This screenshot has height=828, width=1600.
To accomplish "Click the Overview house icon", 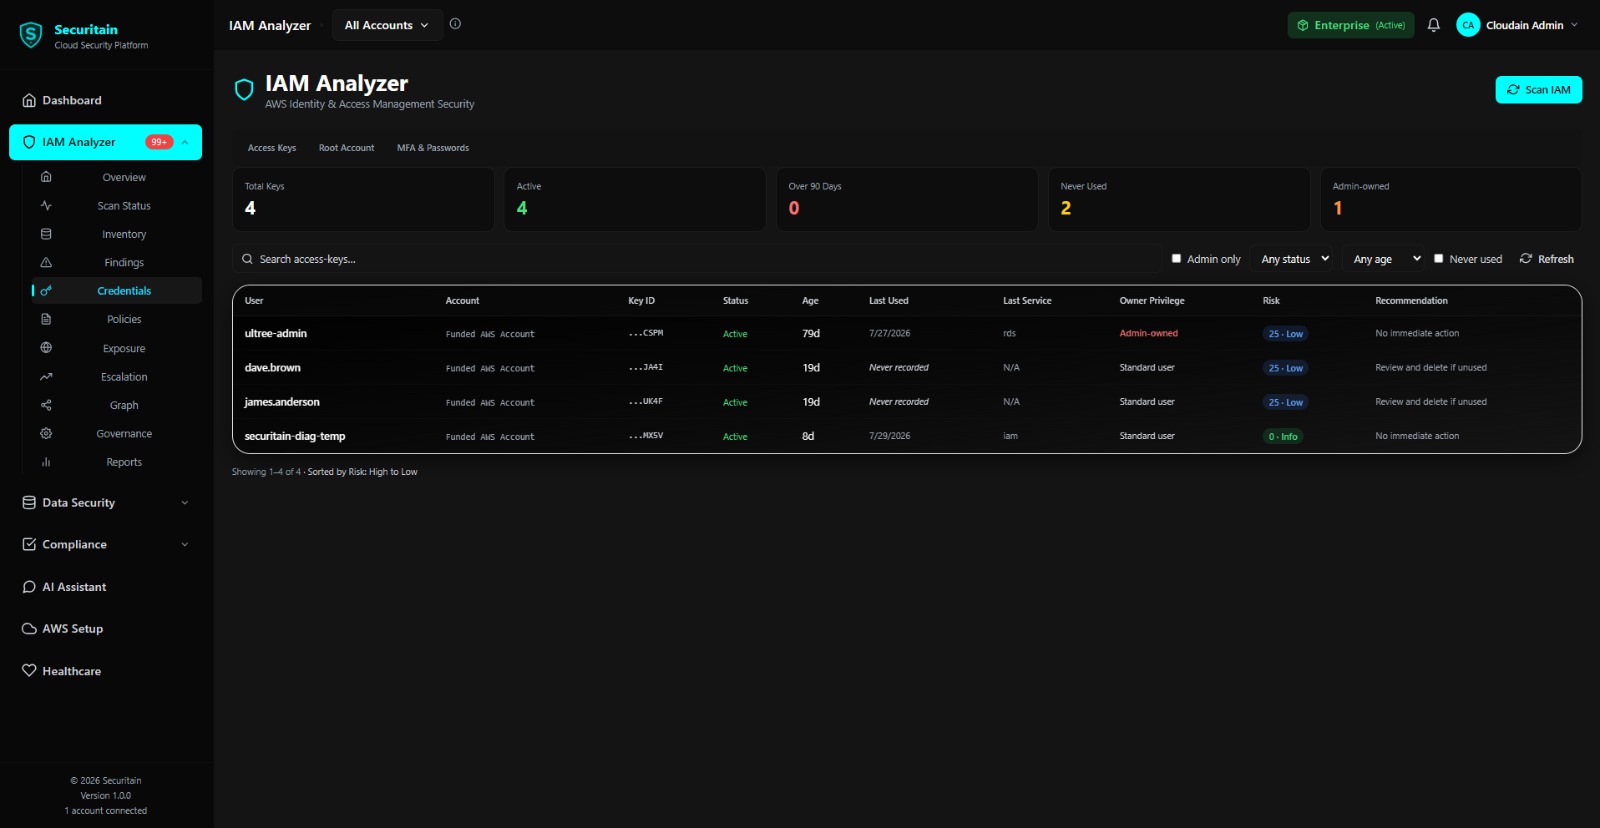I will (x=46, y=177).
